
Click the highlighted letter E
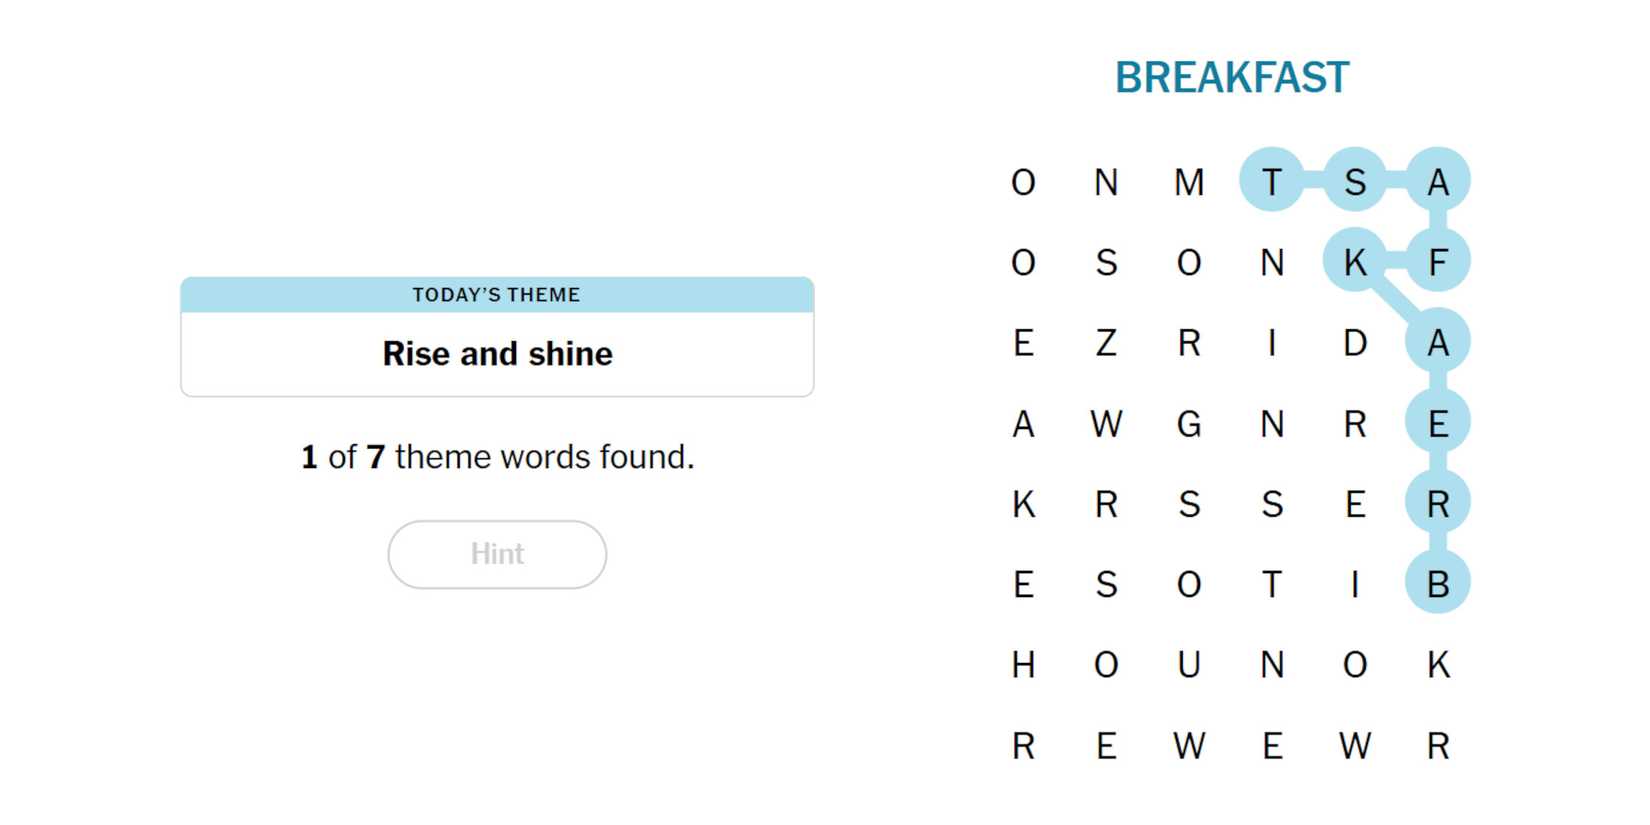1437,424
